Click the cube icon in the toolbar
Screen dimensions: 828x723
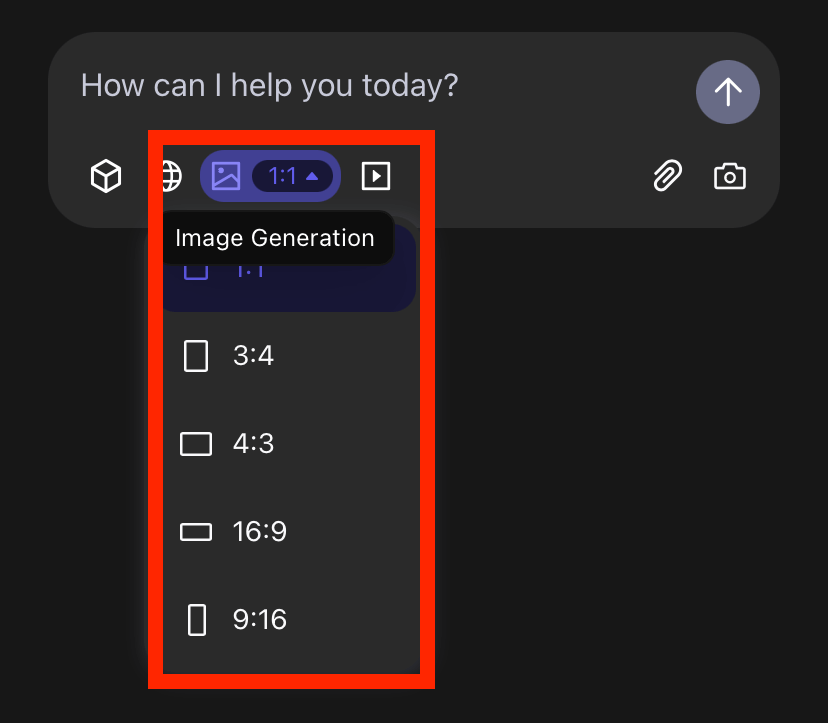tap(106, 177)
